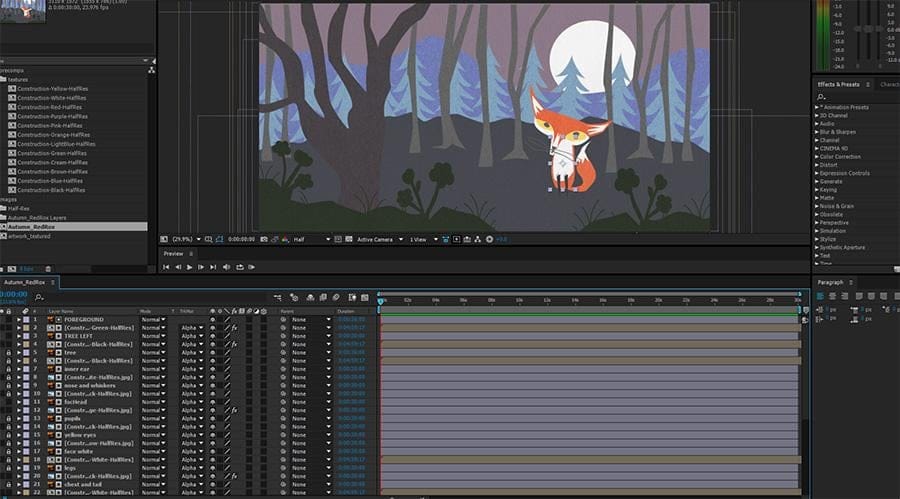Viewport: 900px width, 499px height.
Task: Click the show channel color icon in viewer
Action: [x=285, y=239]
